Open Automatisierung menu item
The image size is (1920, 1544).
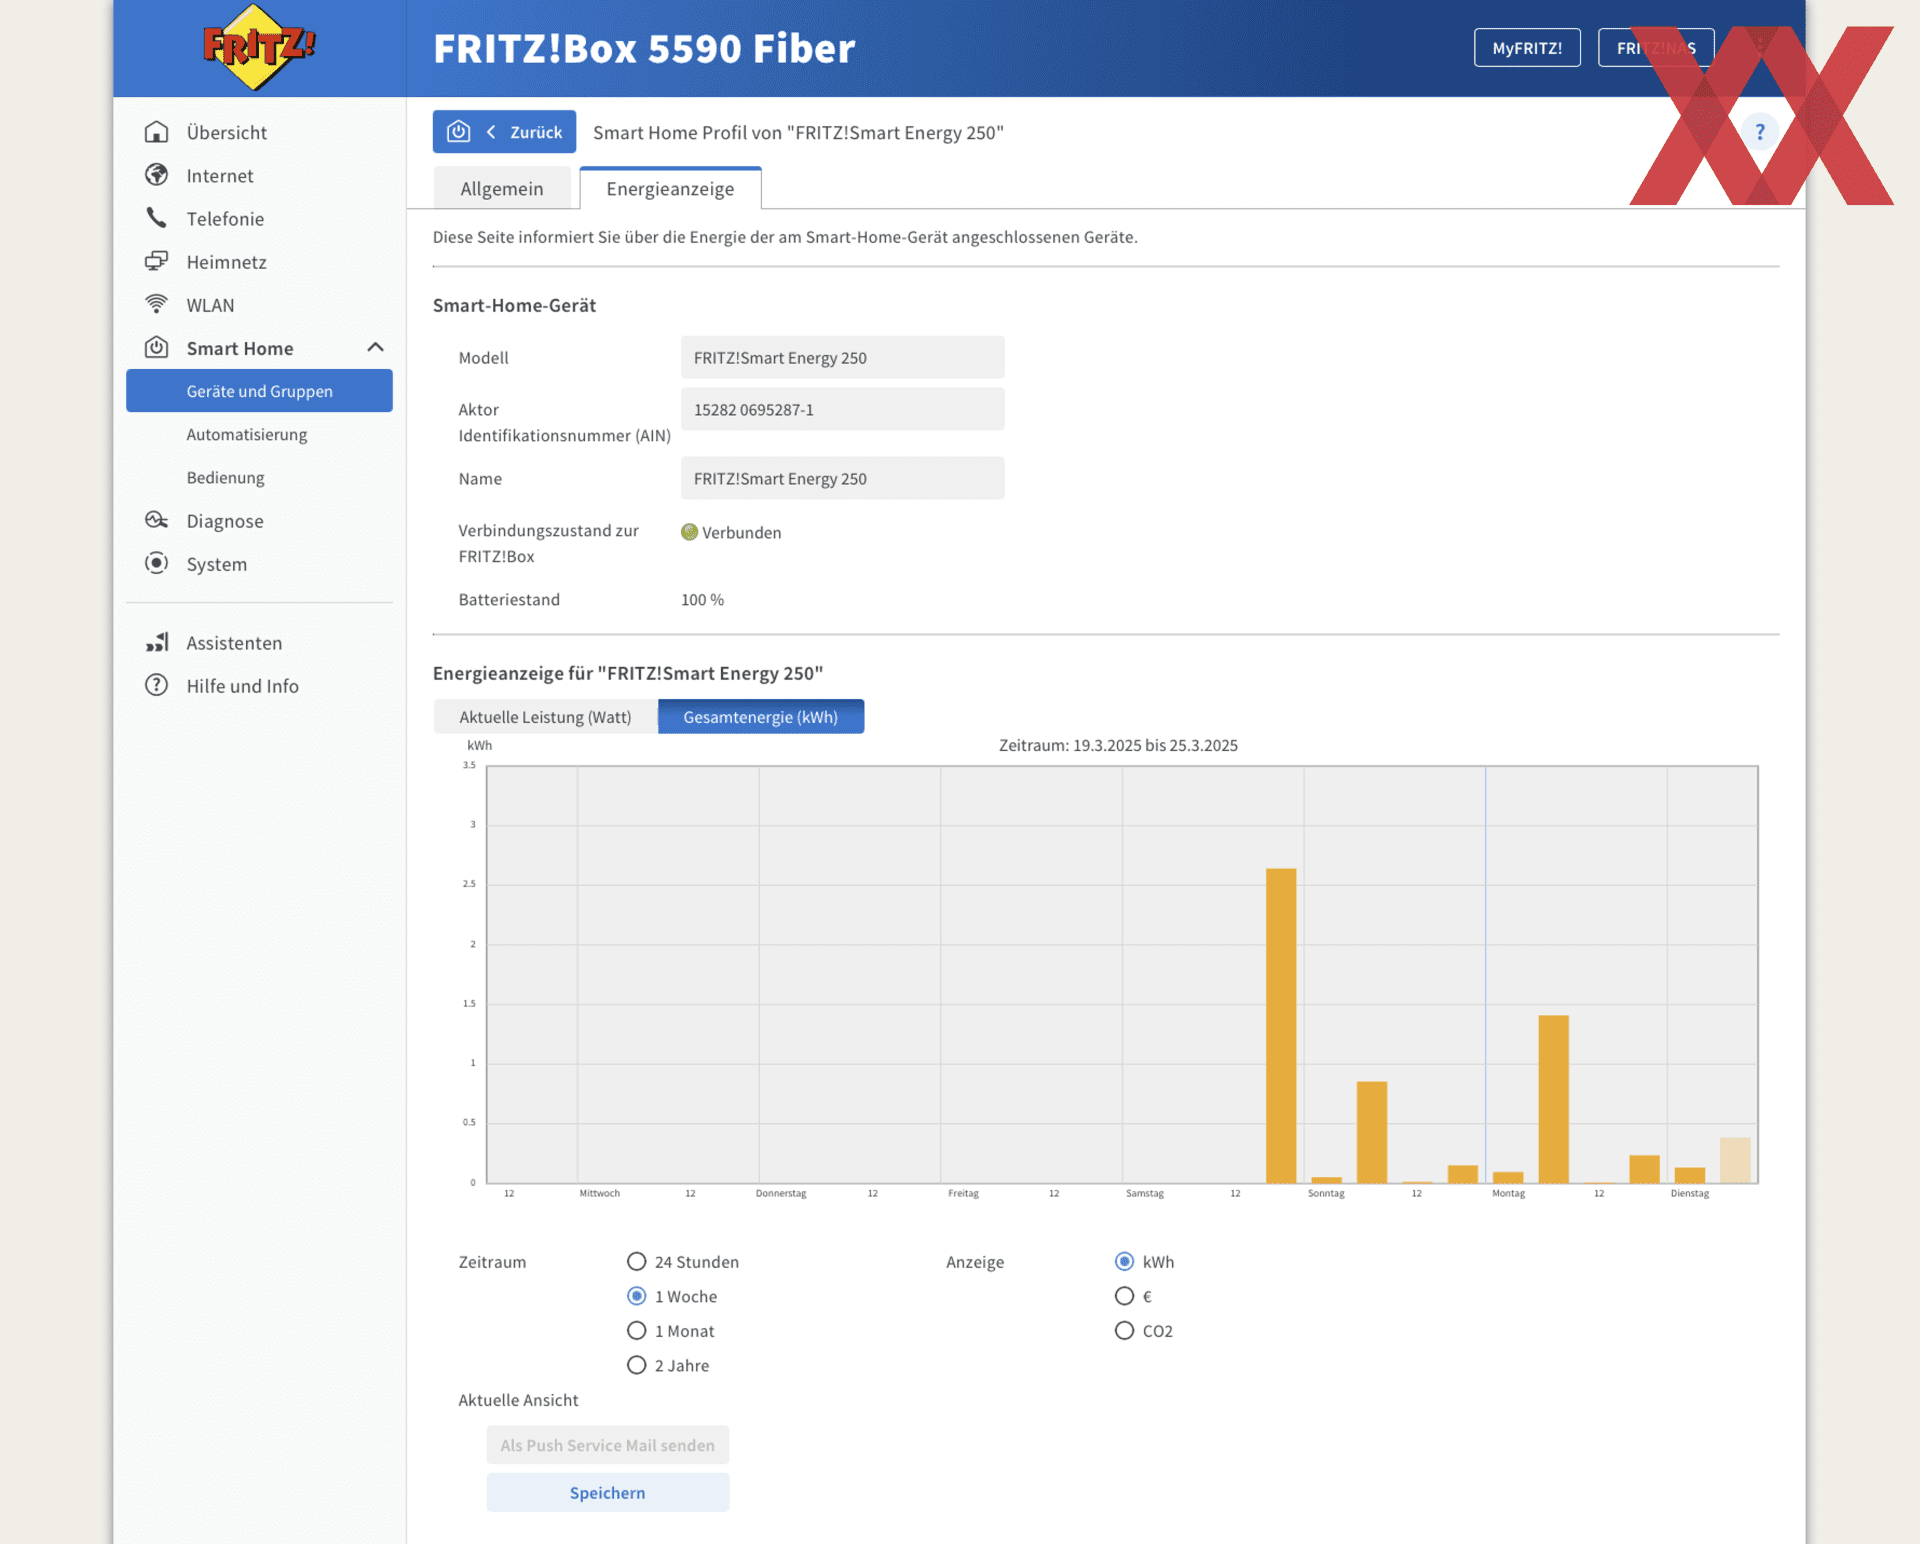tap(246, 434)
